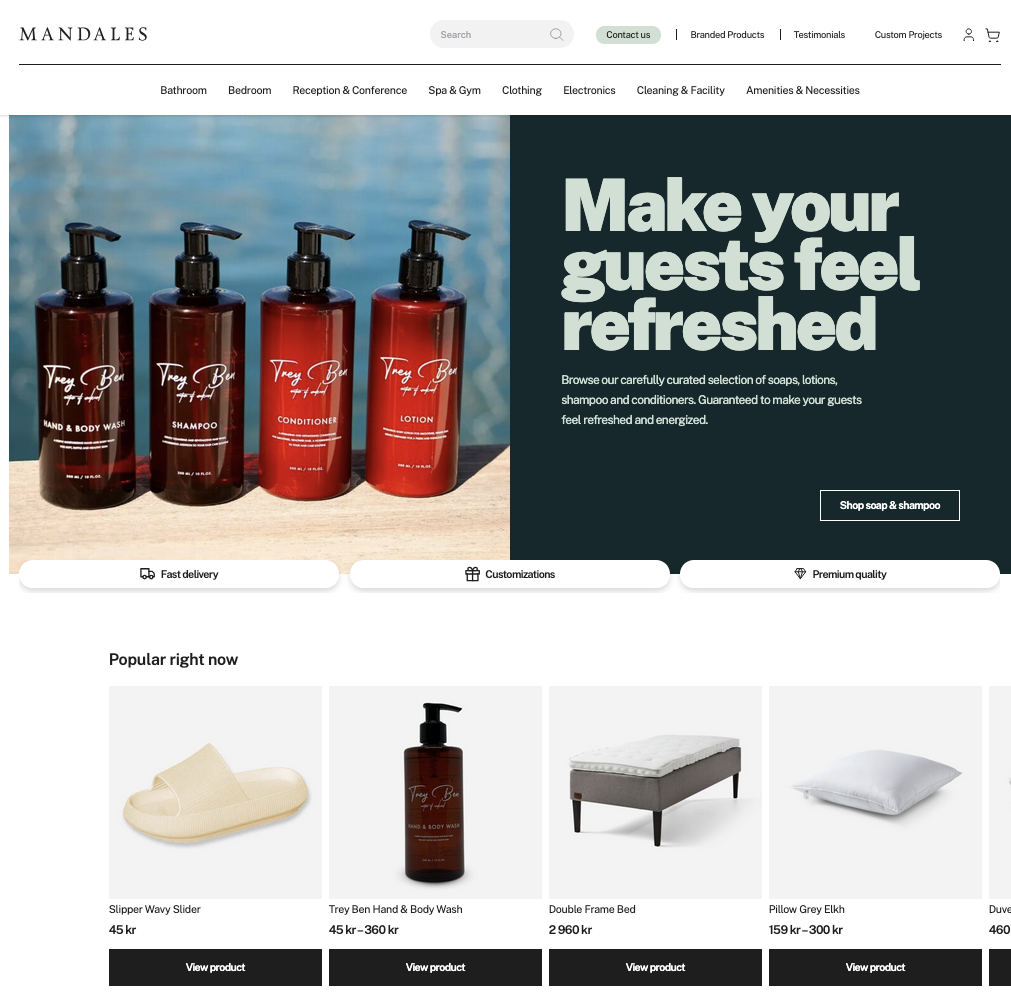Screen dimensions: 1011x1006
Task: Open the Pillow Grey Elkh product image
Action: tap(875, 793)
